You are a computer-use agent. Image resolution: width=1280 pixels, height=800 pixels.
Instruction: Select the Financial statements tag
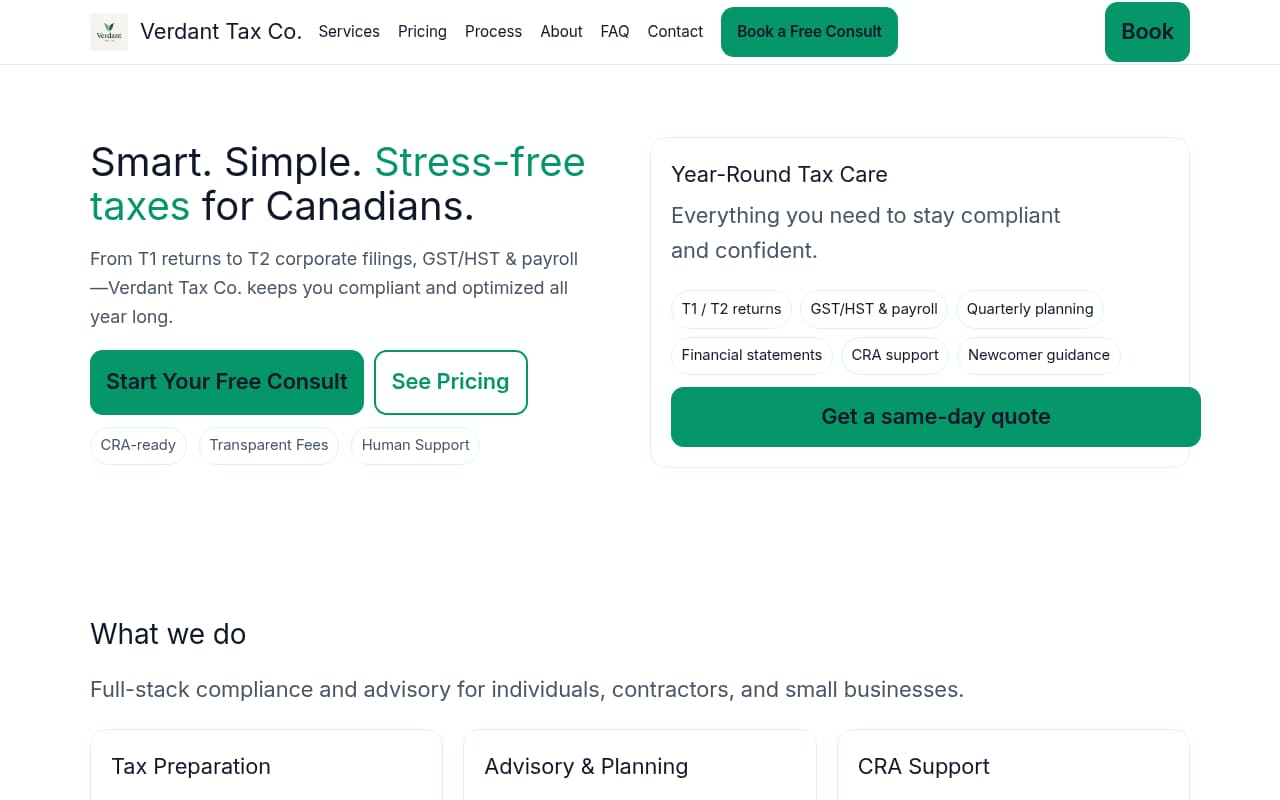tap(751, 355)
